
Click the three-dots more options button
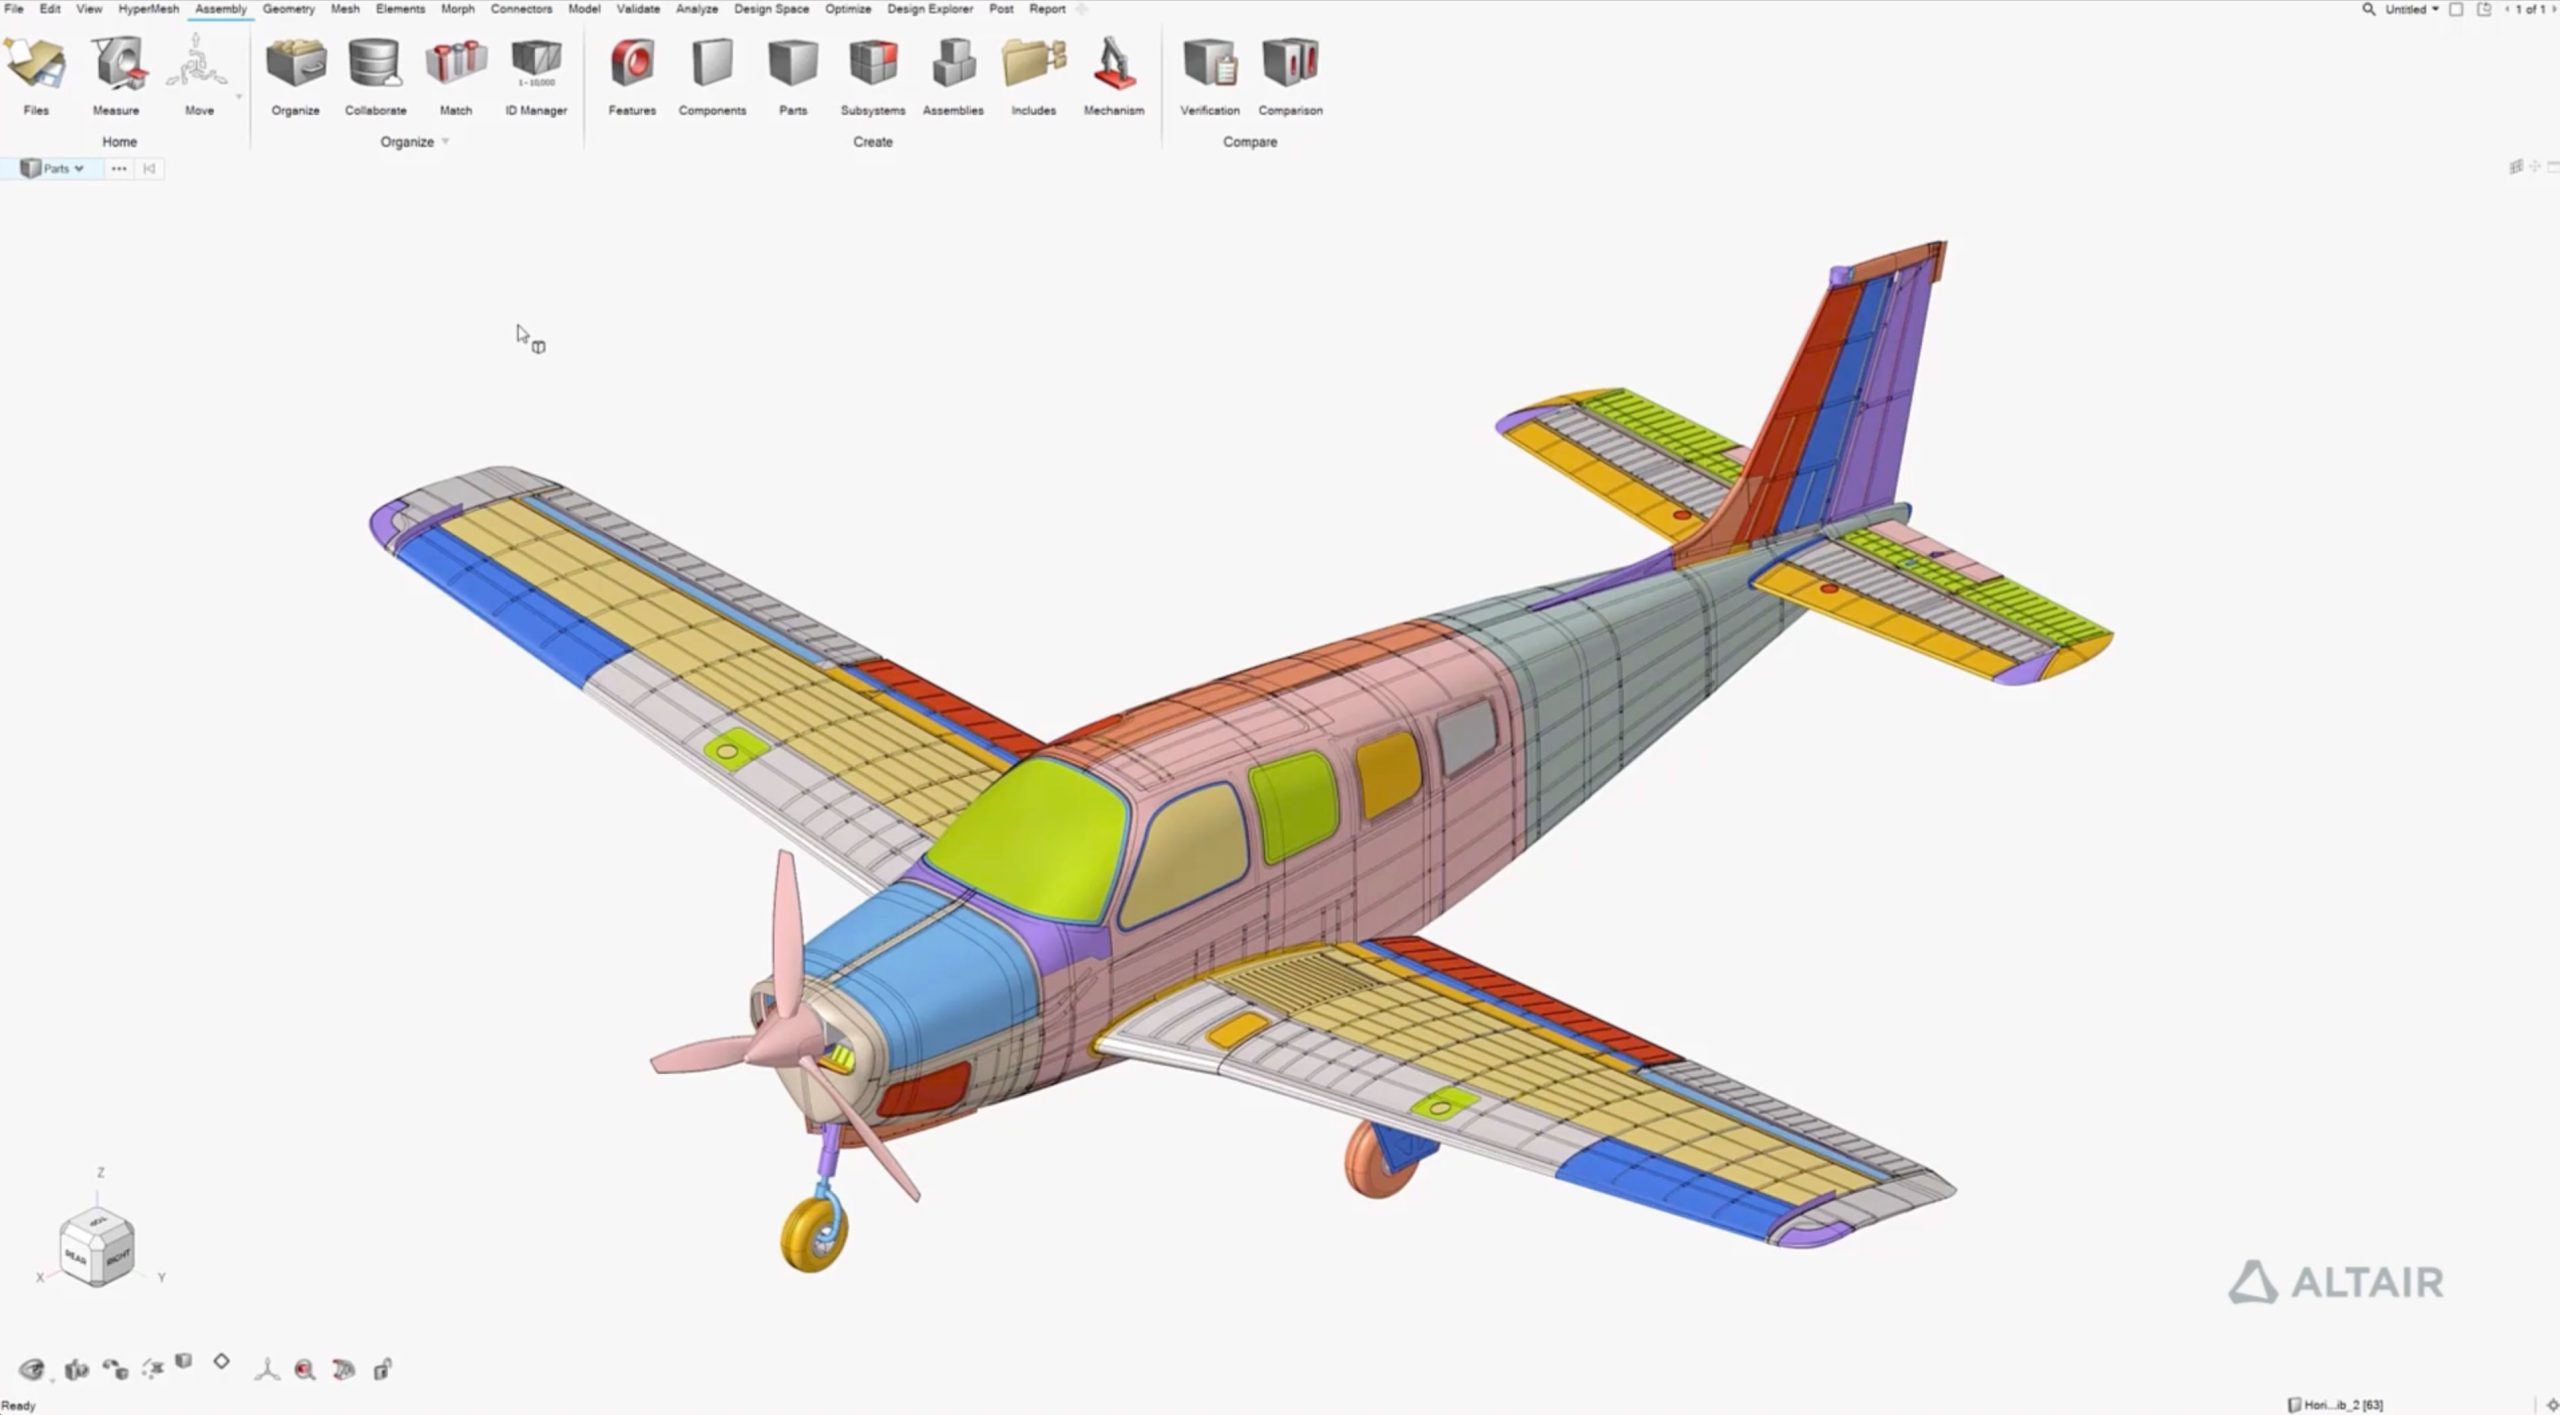[119, 169]
